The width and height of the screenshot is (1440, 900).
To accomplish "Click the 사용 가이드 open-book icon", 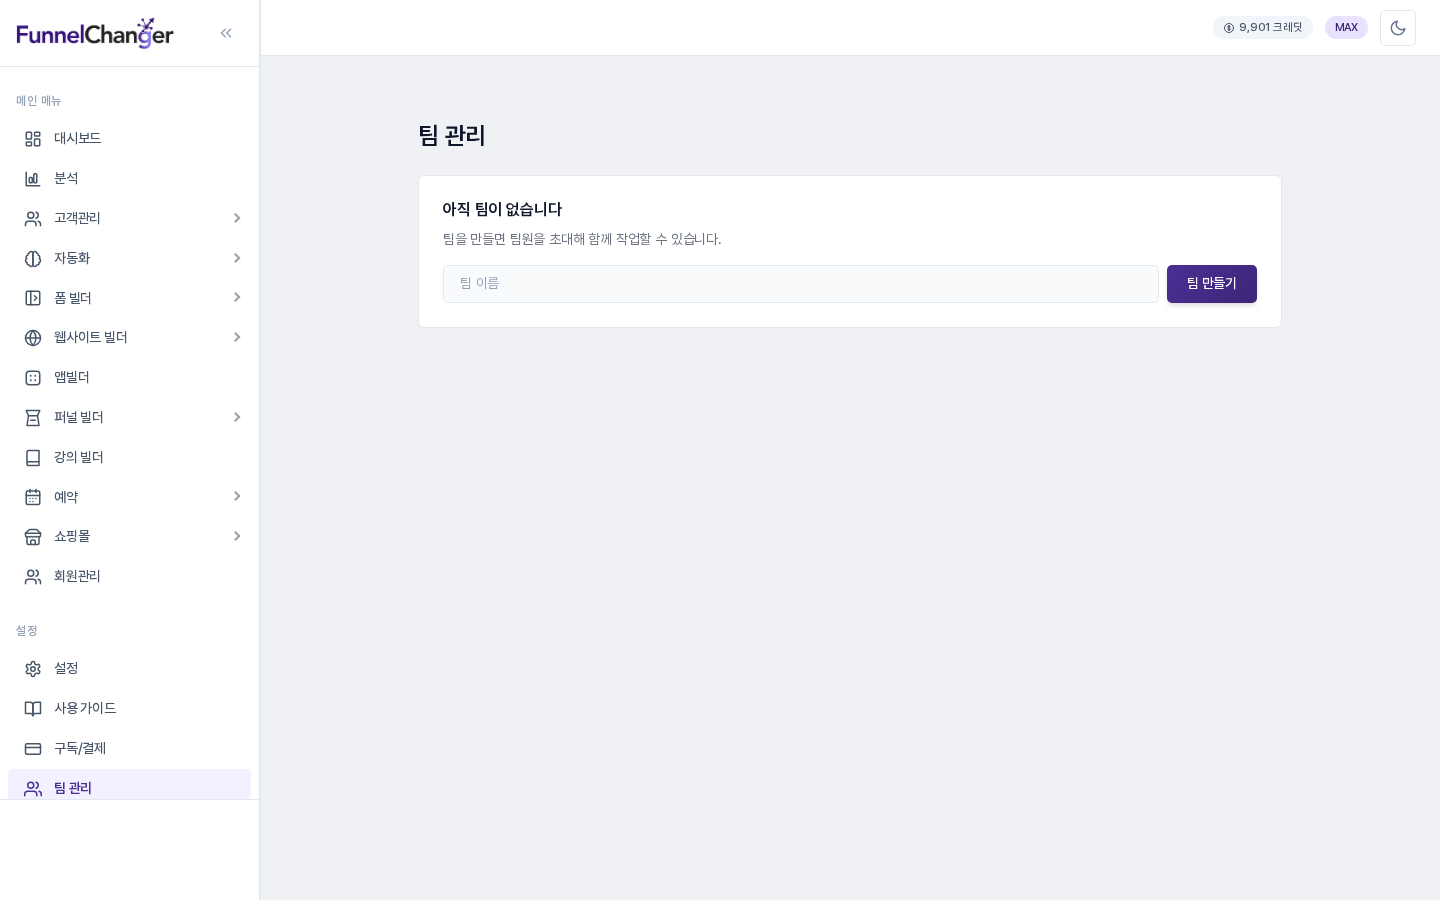I will tap(33, 709).
